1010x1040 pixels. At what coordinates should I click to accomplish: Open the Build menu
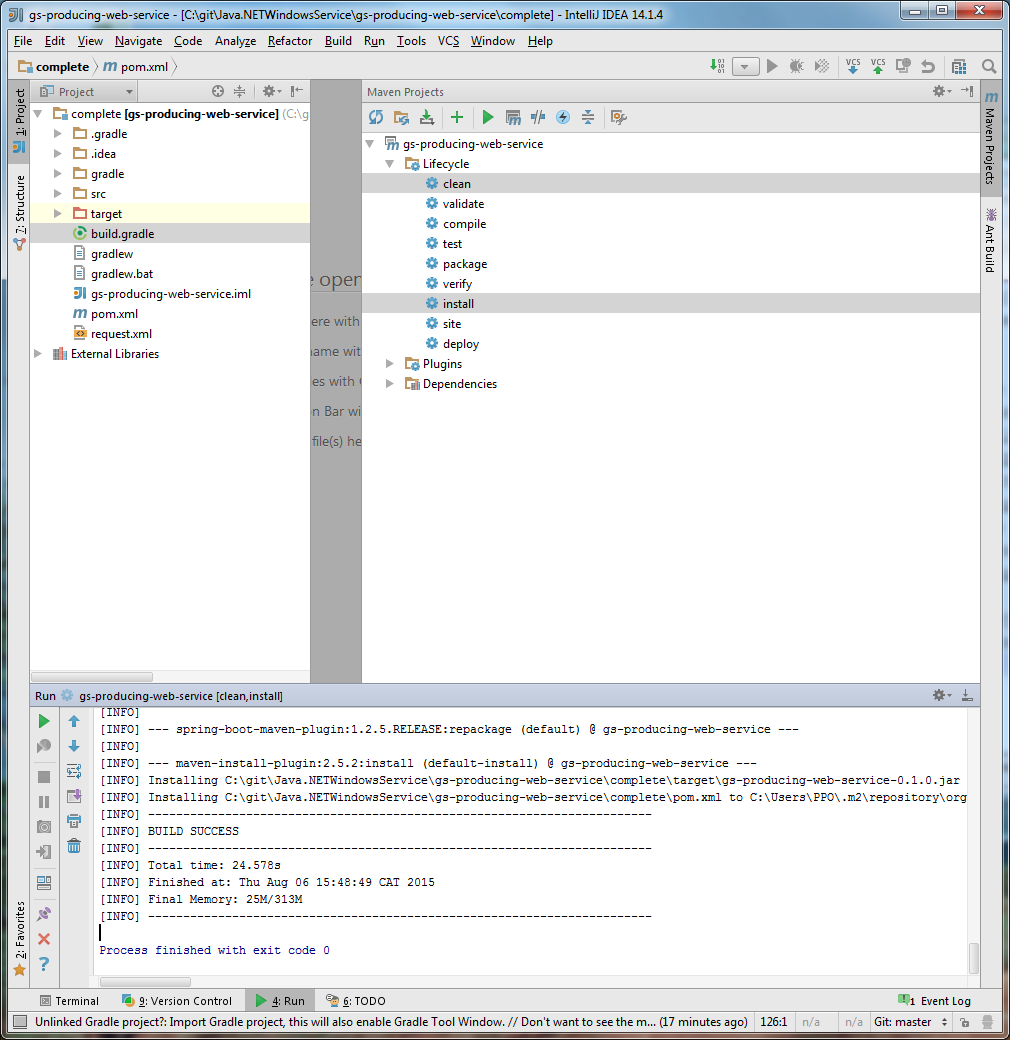click(338, 41)
